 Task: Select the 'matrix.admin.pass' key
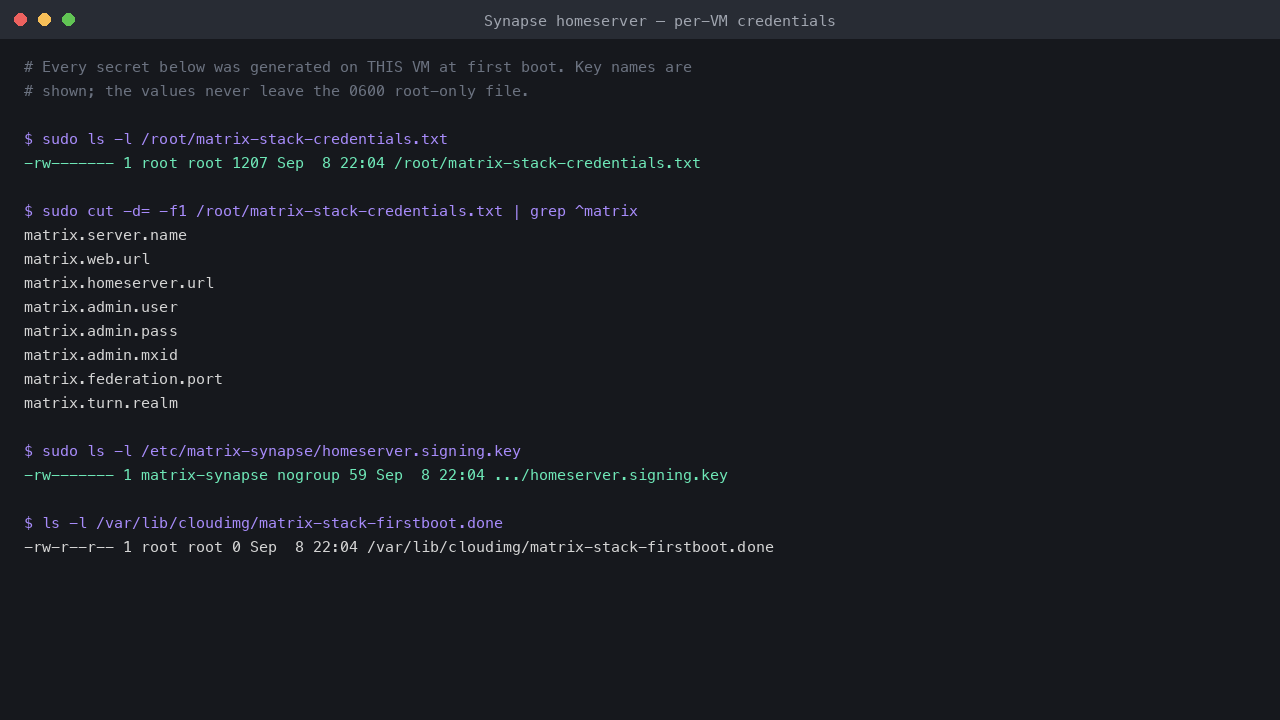pyautogui.click(x=101, y=331)
